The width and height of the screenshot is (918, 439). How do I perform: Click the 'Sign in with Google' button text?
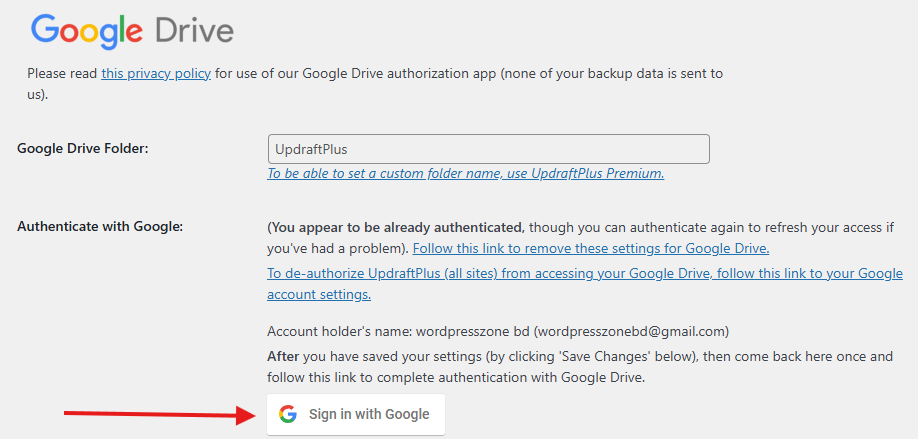(x=369, y=414)
